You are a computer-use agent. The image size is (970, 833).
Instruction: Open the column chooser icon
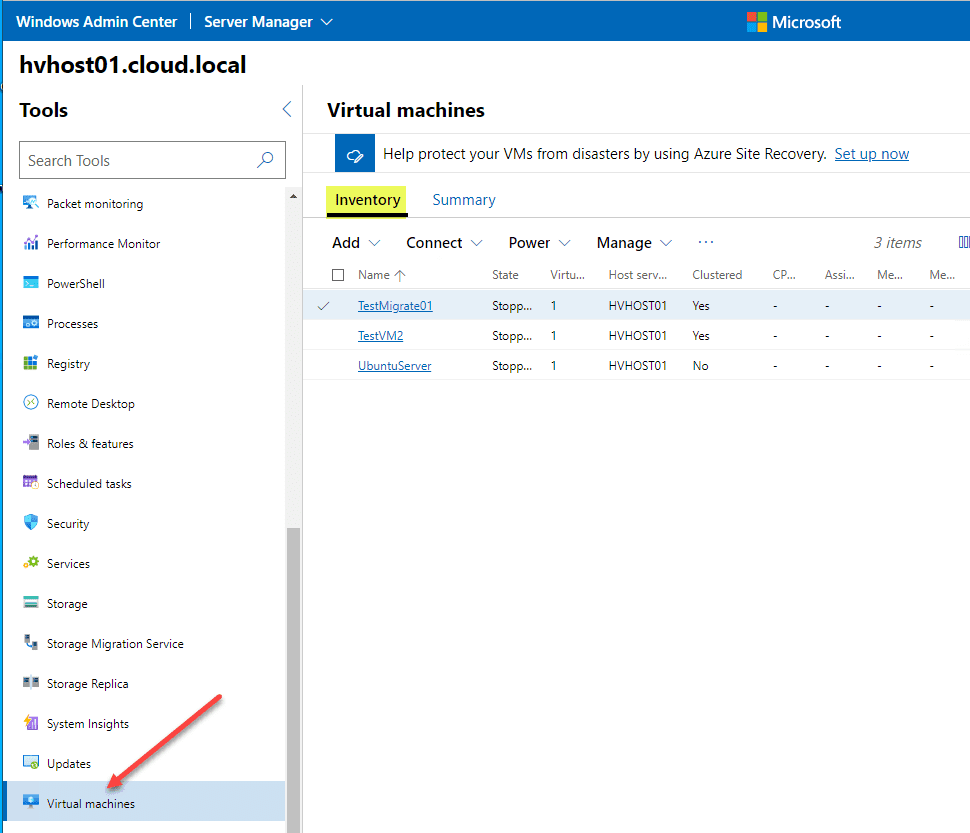[964, 242]
